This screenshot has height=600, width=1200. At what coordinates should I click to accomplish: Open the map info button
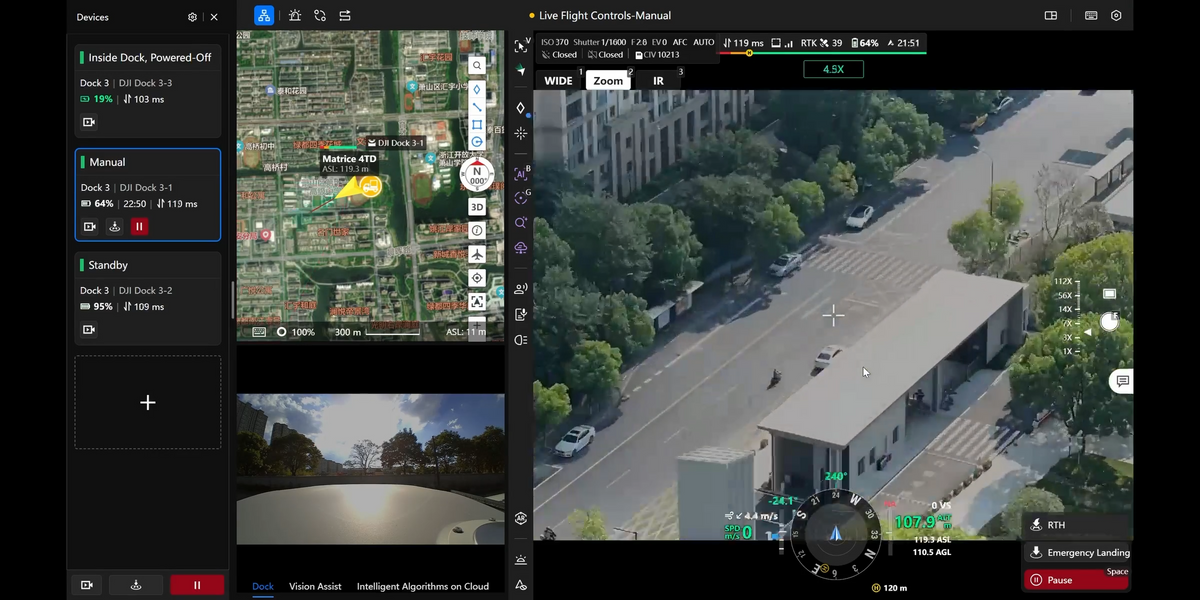click(477, 230)
